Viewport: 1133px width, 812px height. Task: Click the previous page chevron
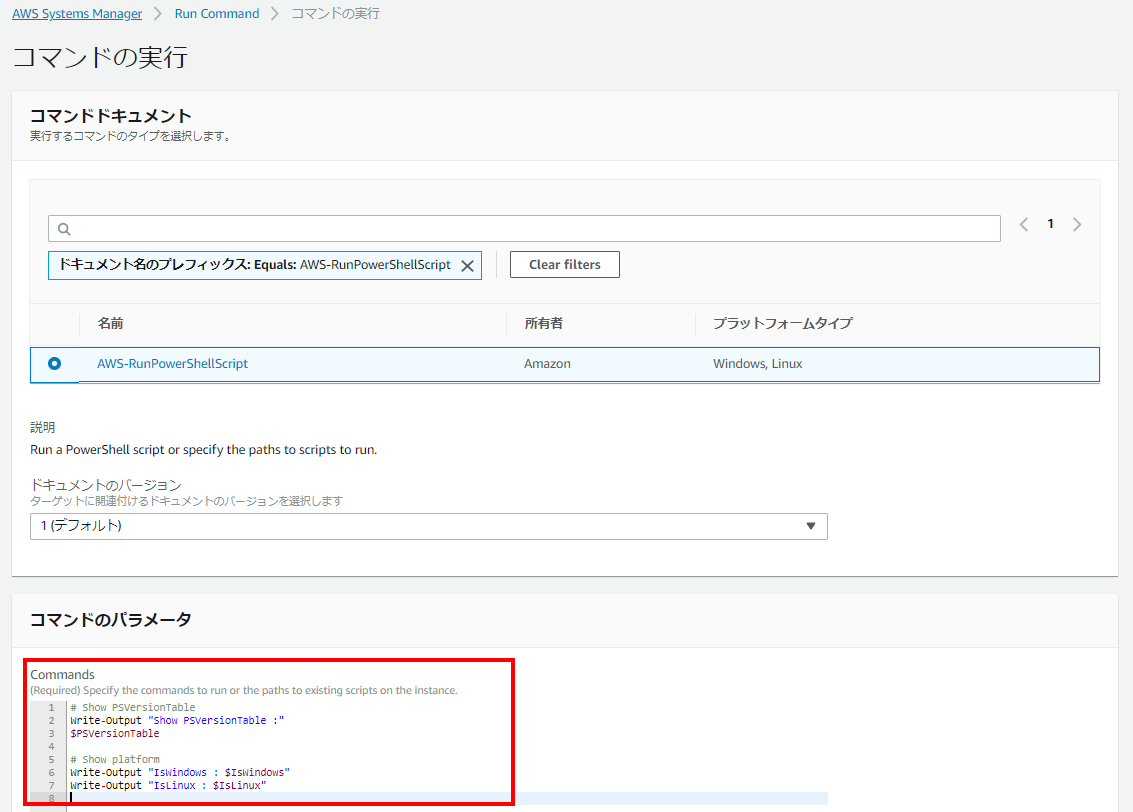[1023, 224]
